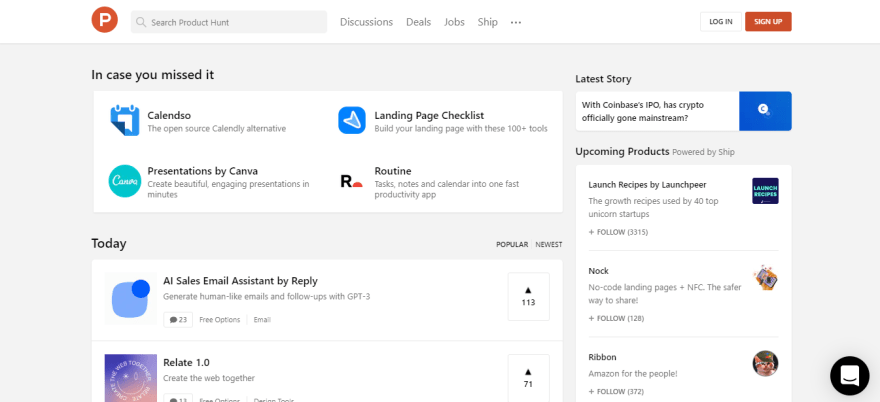Click the Powered by Ship link
Screen dimensions: 880x402
click(x=703, y=152)
